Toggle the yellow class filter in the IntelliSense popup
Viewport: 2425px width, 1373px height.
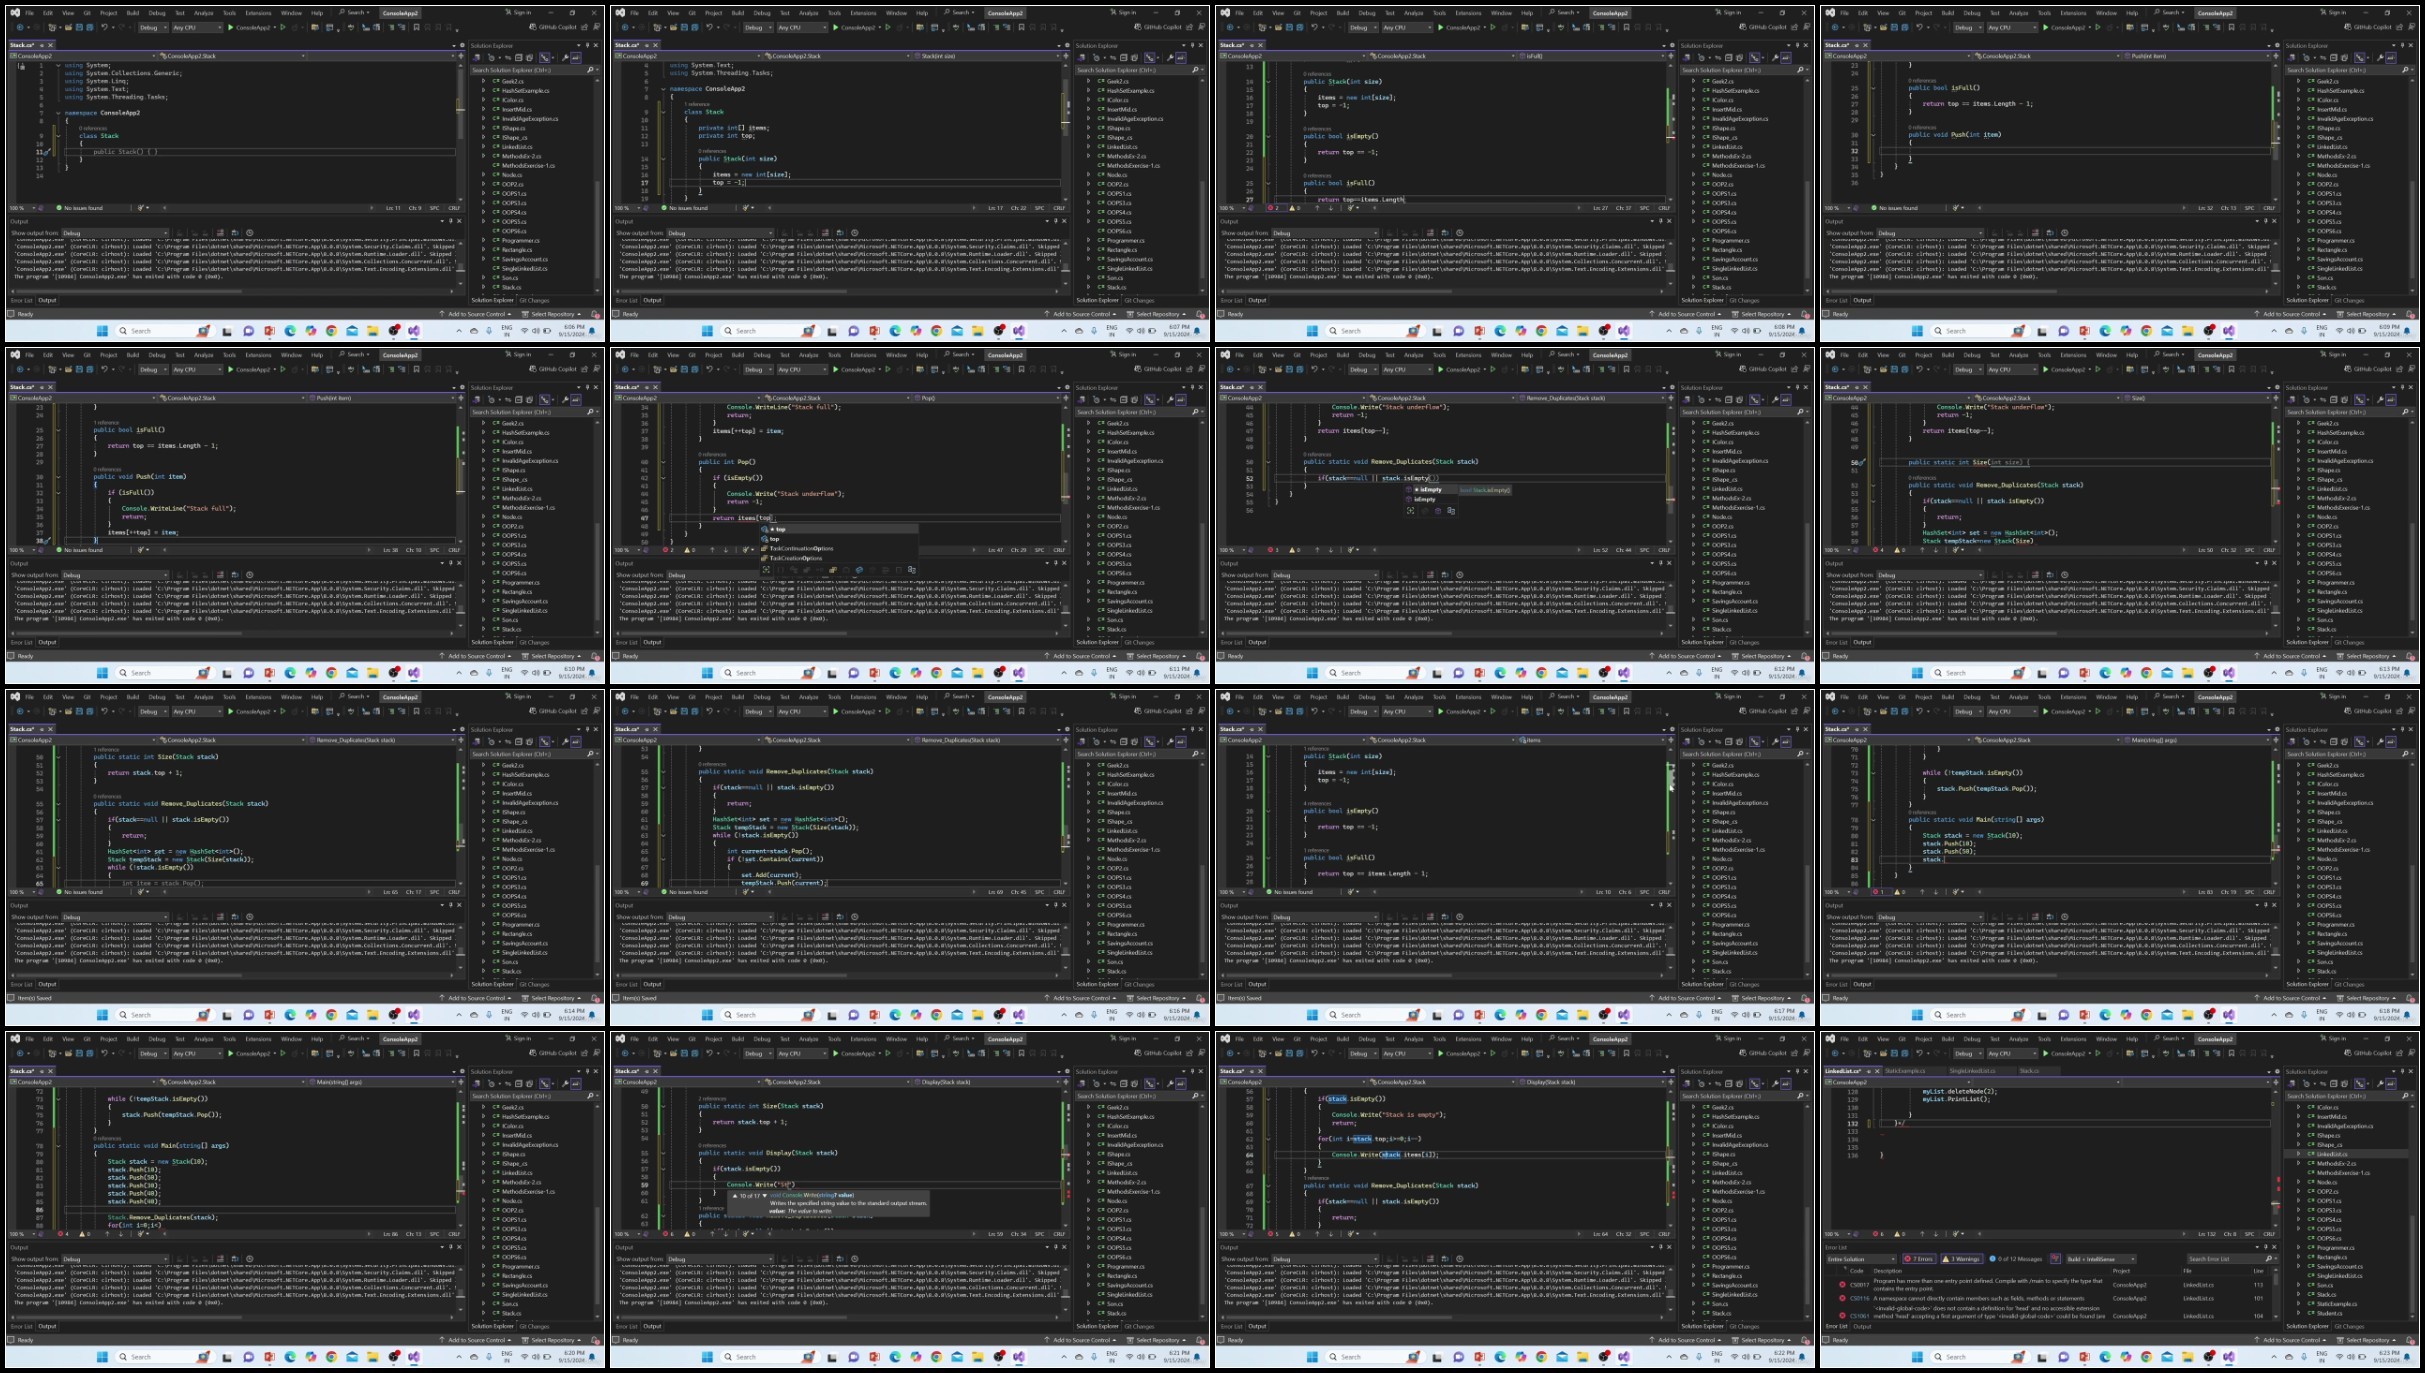pyautogui.click(x=833, y=570)
